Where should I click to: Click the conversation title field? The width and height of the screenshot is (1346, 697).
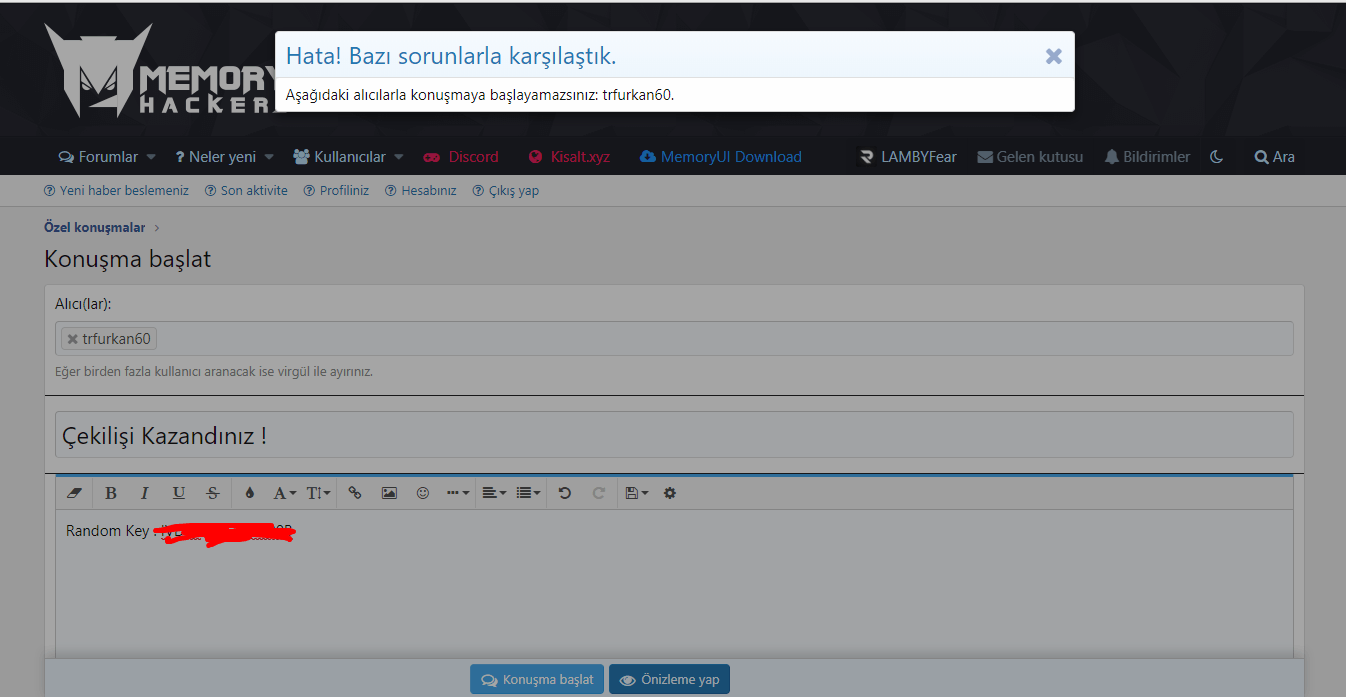point(674,435)
